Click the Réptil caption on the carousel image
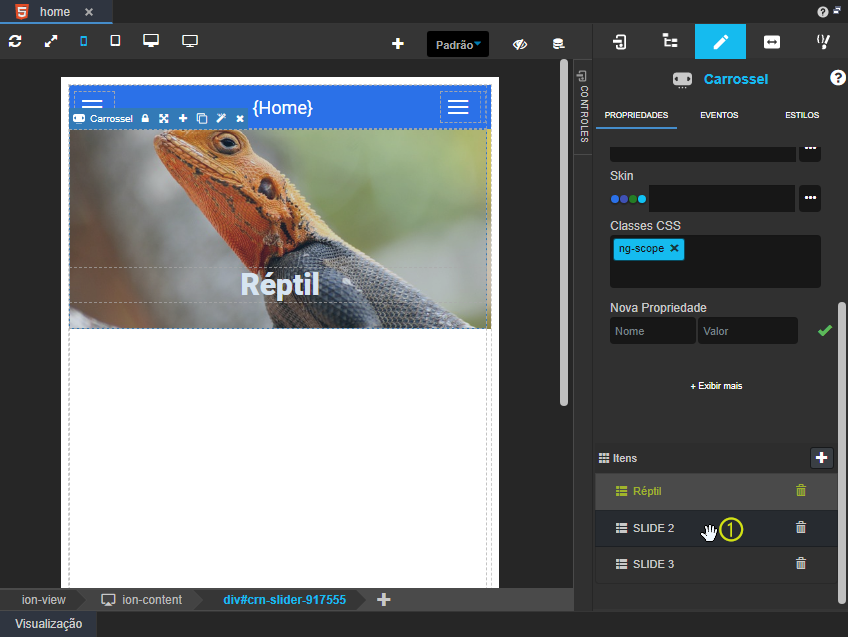This screenshot has width=848, height=637. pos(280,284)
